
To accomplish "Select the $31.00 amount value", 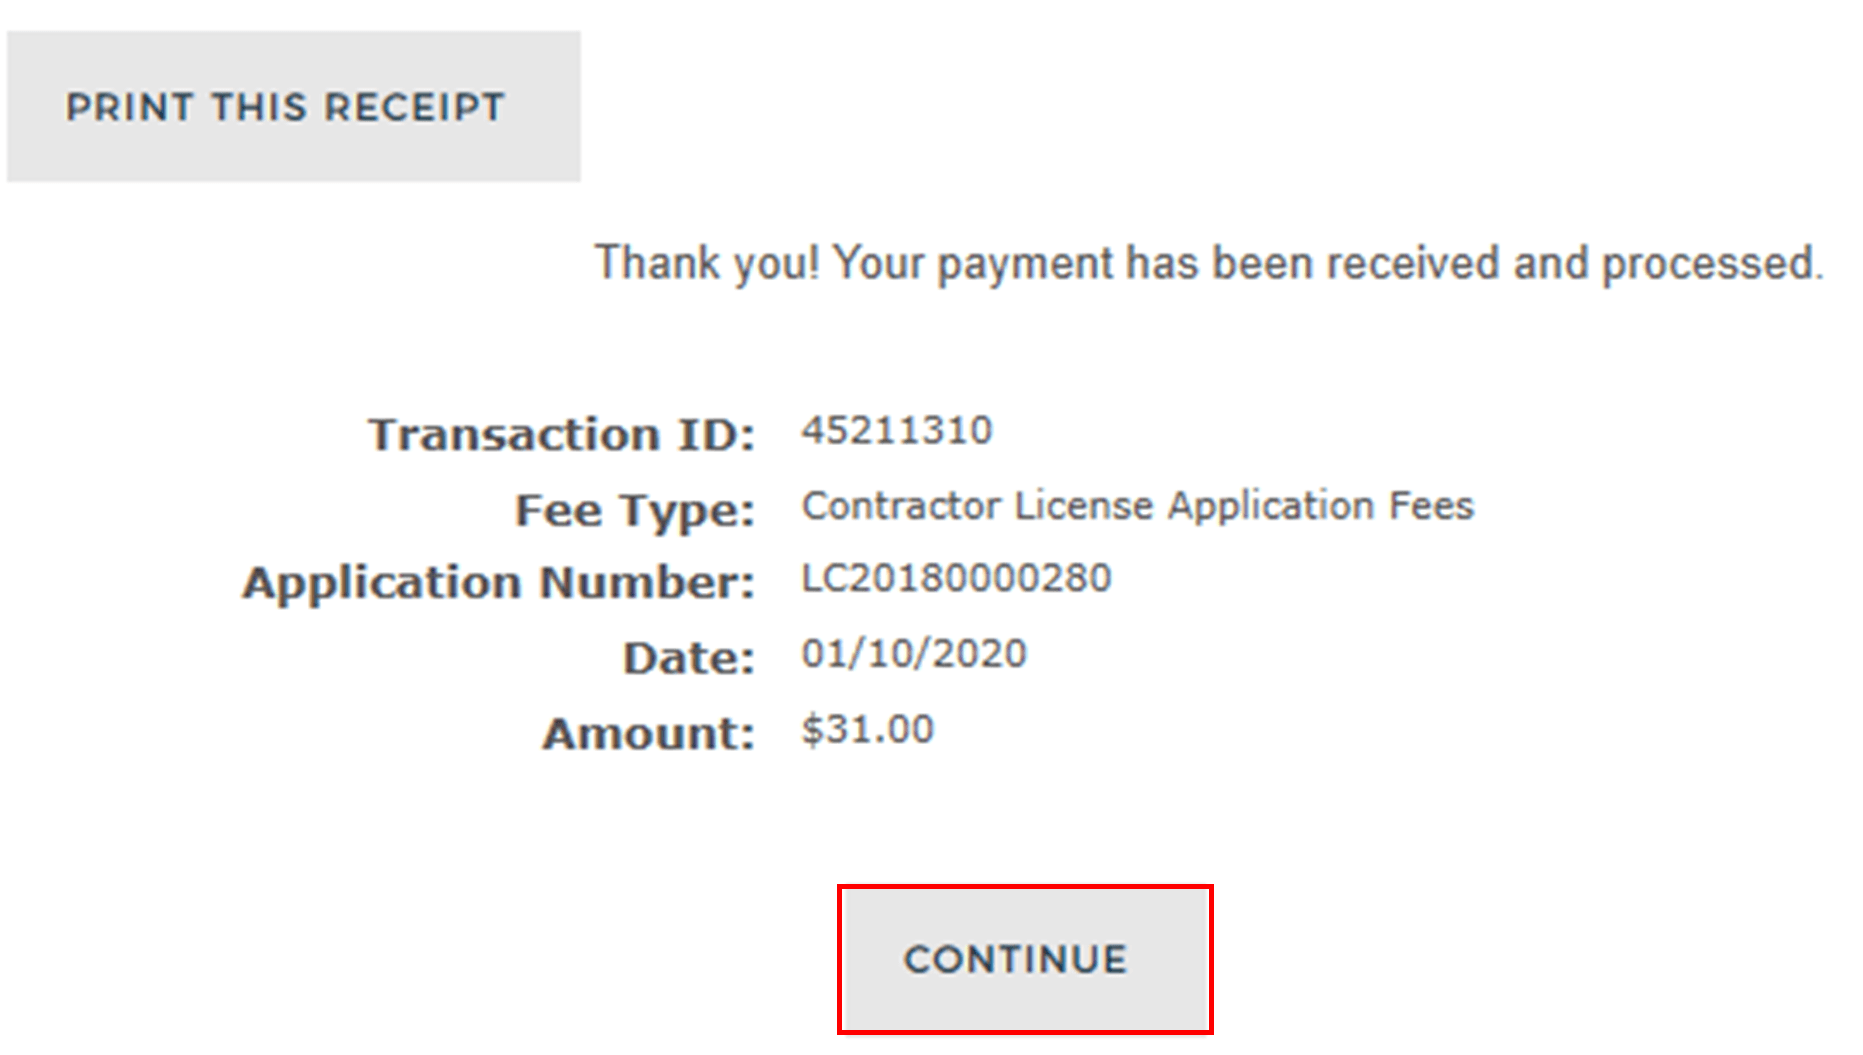I will tap(867, 730).
